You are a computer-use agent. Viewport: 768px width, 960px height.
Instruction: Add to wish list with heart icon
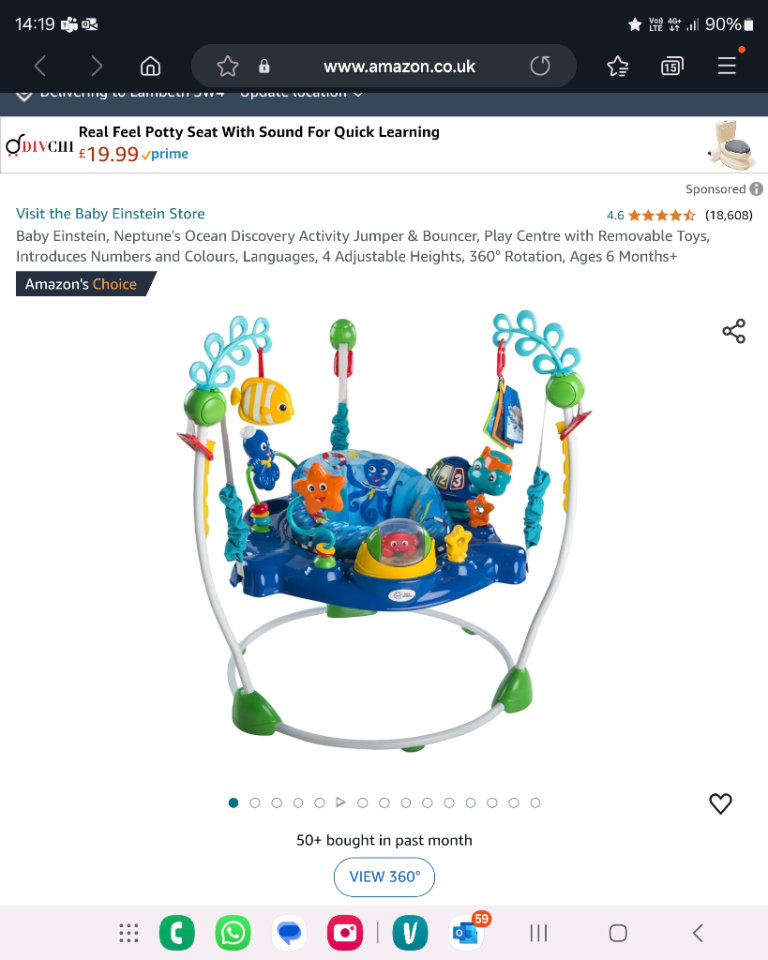(720, 803)
